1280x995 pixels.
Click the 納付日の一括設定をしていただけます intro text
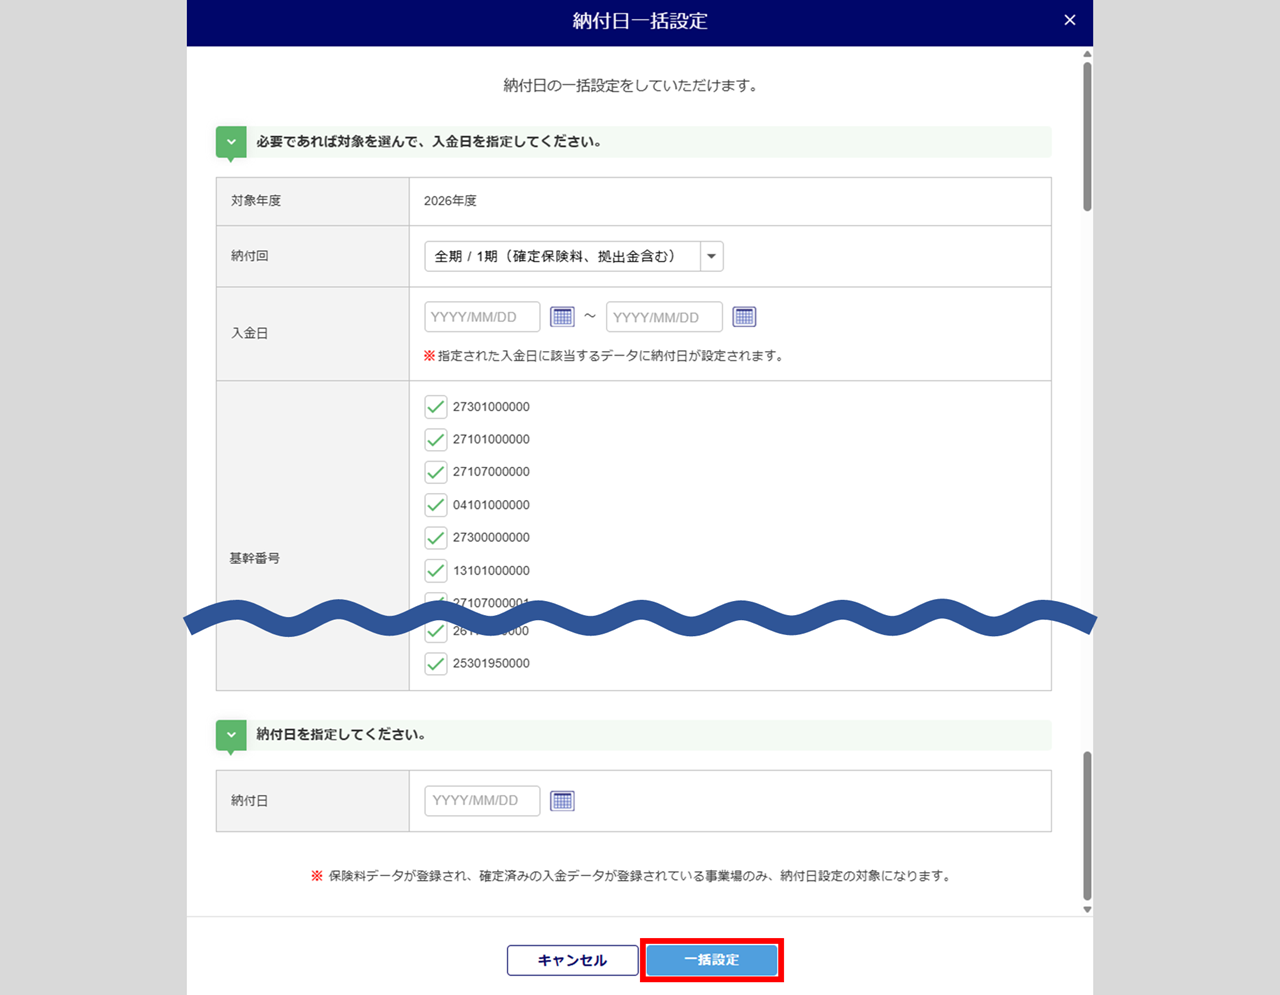(631, 86)
